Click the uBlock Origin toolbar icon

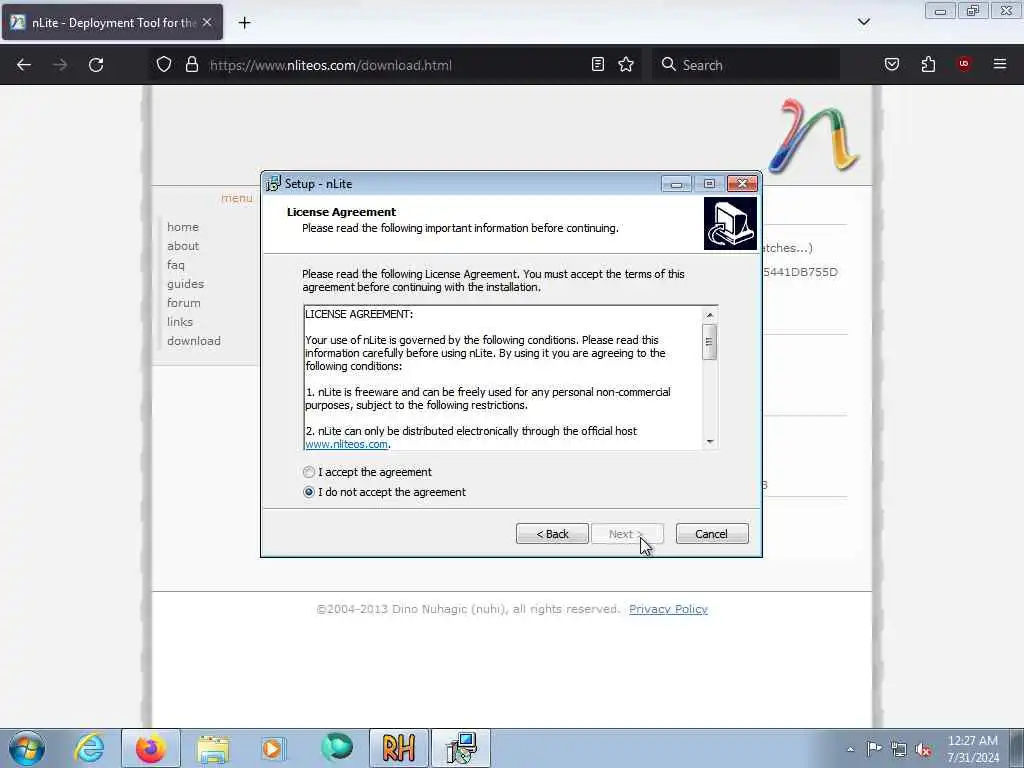point(964,64)
